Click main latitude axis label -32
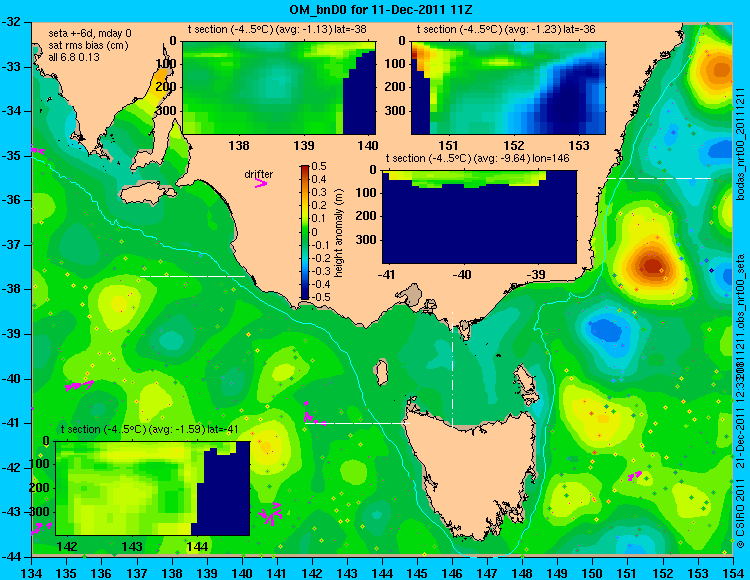 [13, 22]
